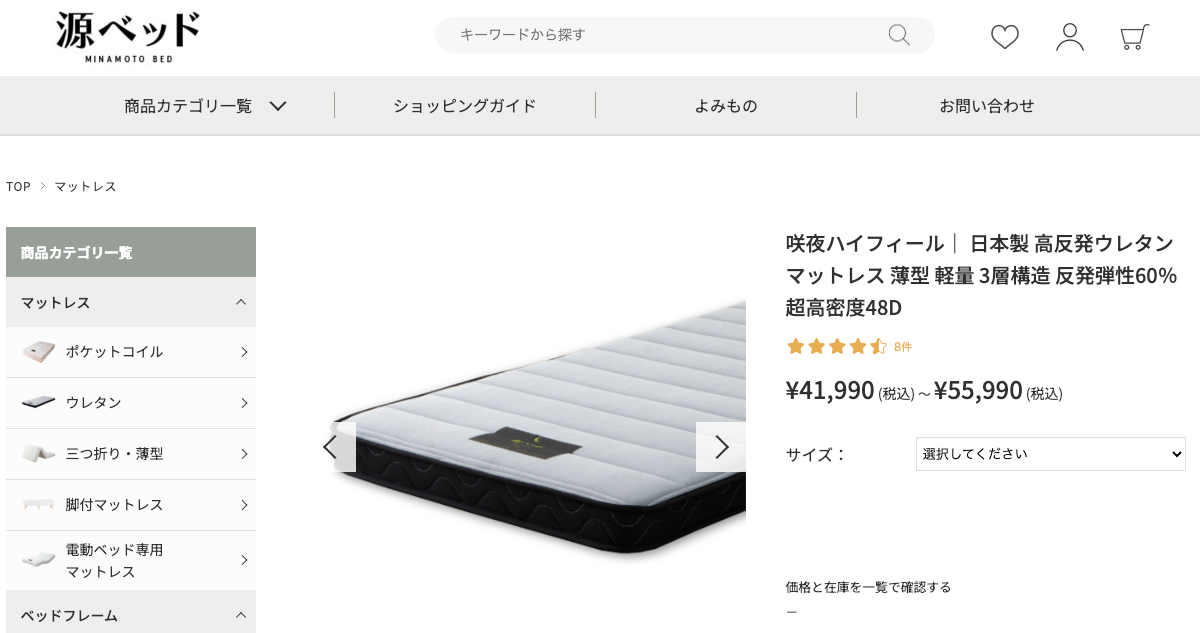This screenshot has width=1200, height=633.
Task: Open the よみもの menu item
Action: click(x=726, y=105)
